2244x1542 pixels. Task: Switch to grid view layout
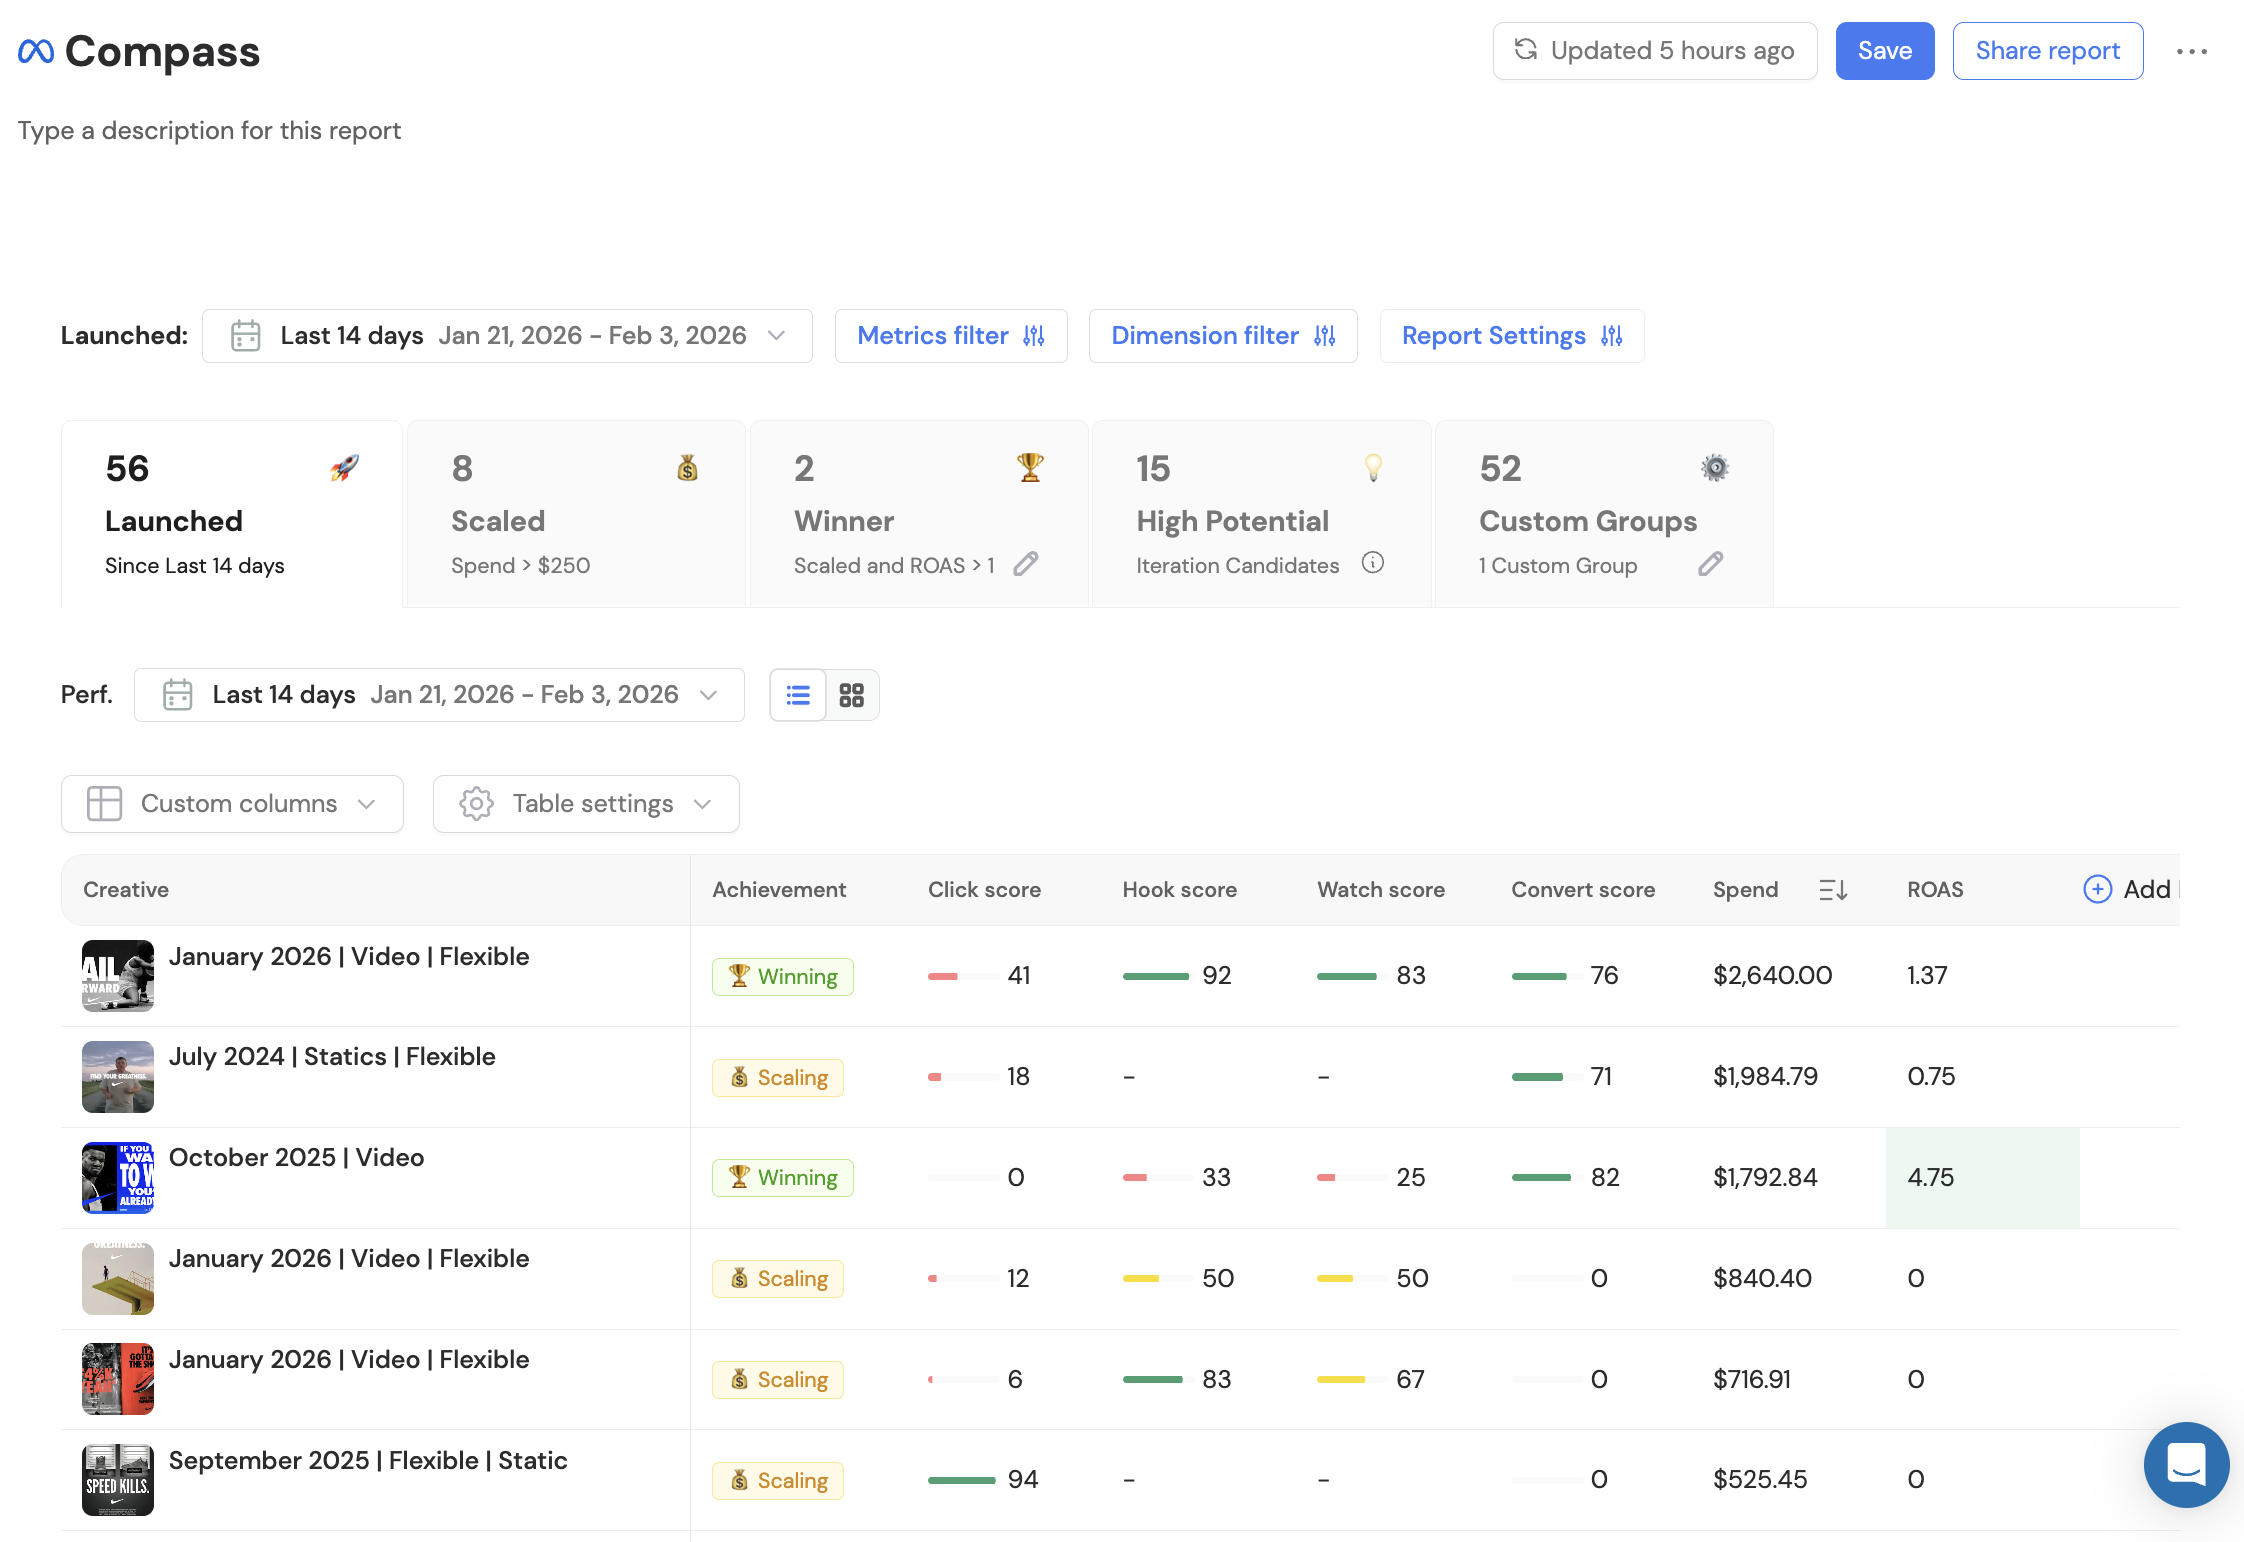[852, 695]
